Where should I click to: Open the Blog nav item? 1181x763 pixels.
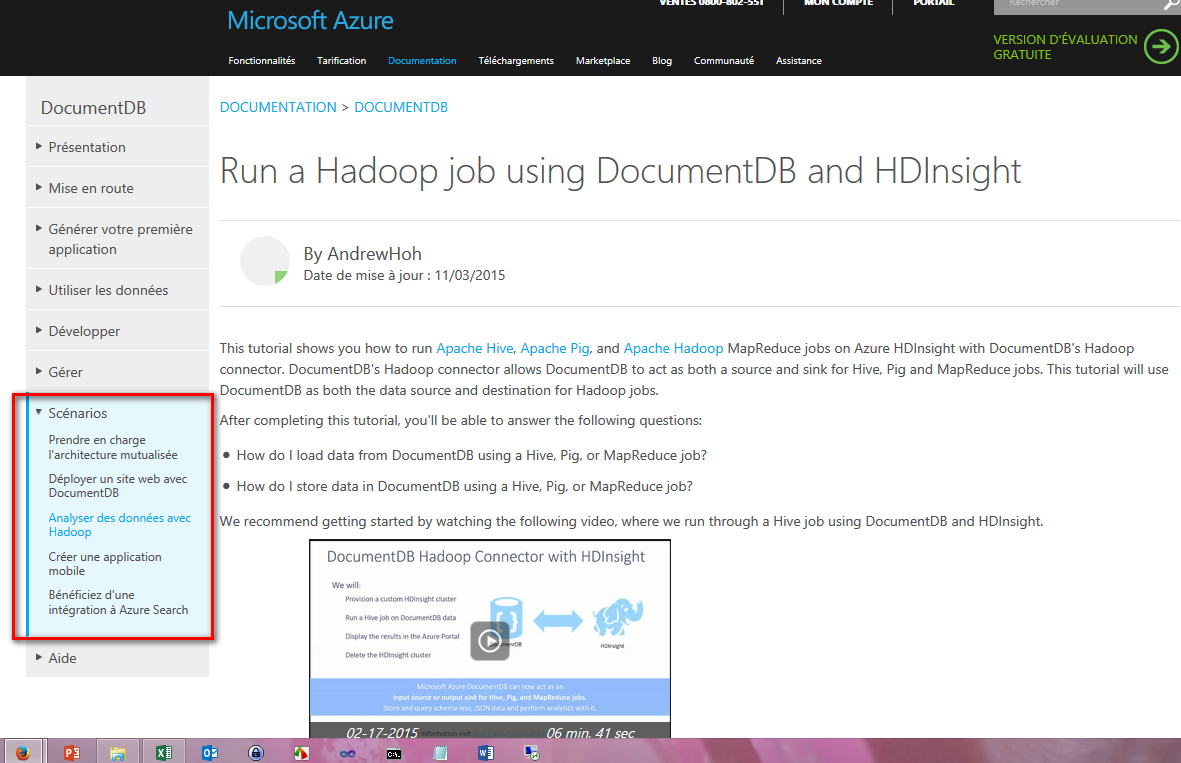coord(662,60)
